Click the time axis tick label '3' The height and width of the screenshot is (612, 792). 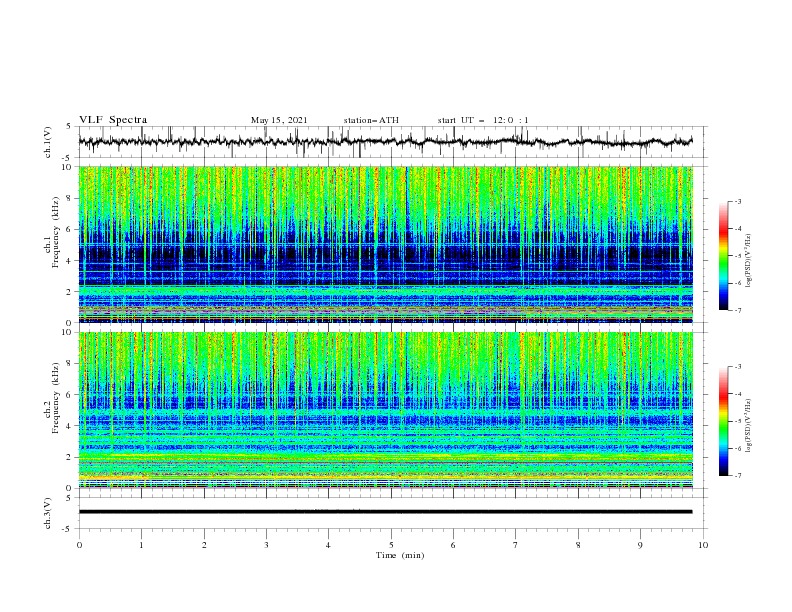(266, 545)
